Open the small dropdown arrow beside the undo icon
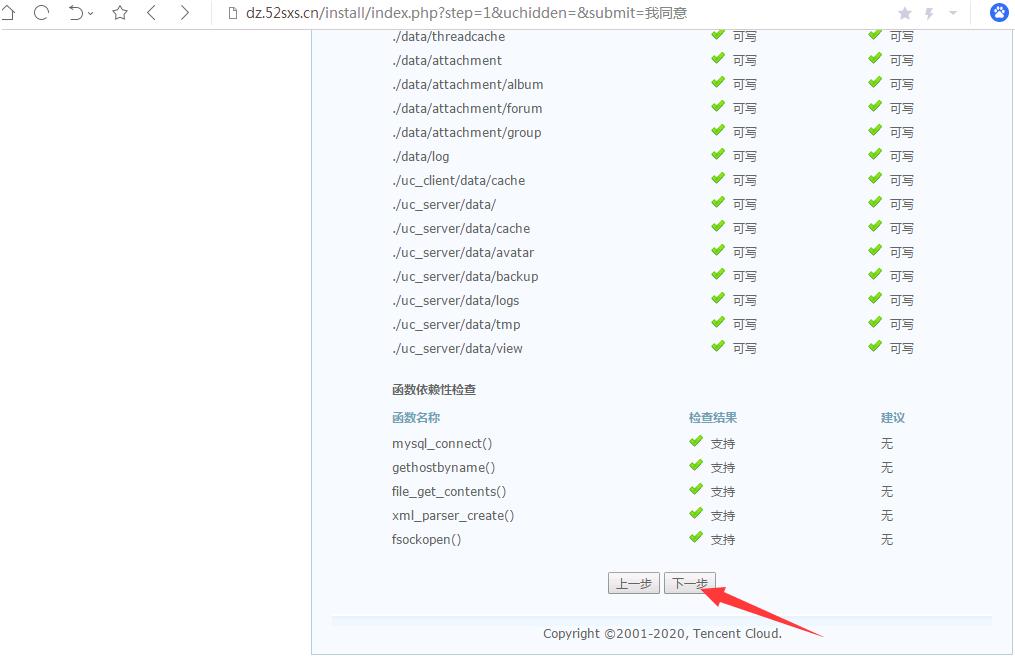The width and height of the screenshot is (1015, 659). pos(90,14)
